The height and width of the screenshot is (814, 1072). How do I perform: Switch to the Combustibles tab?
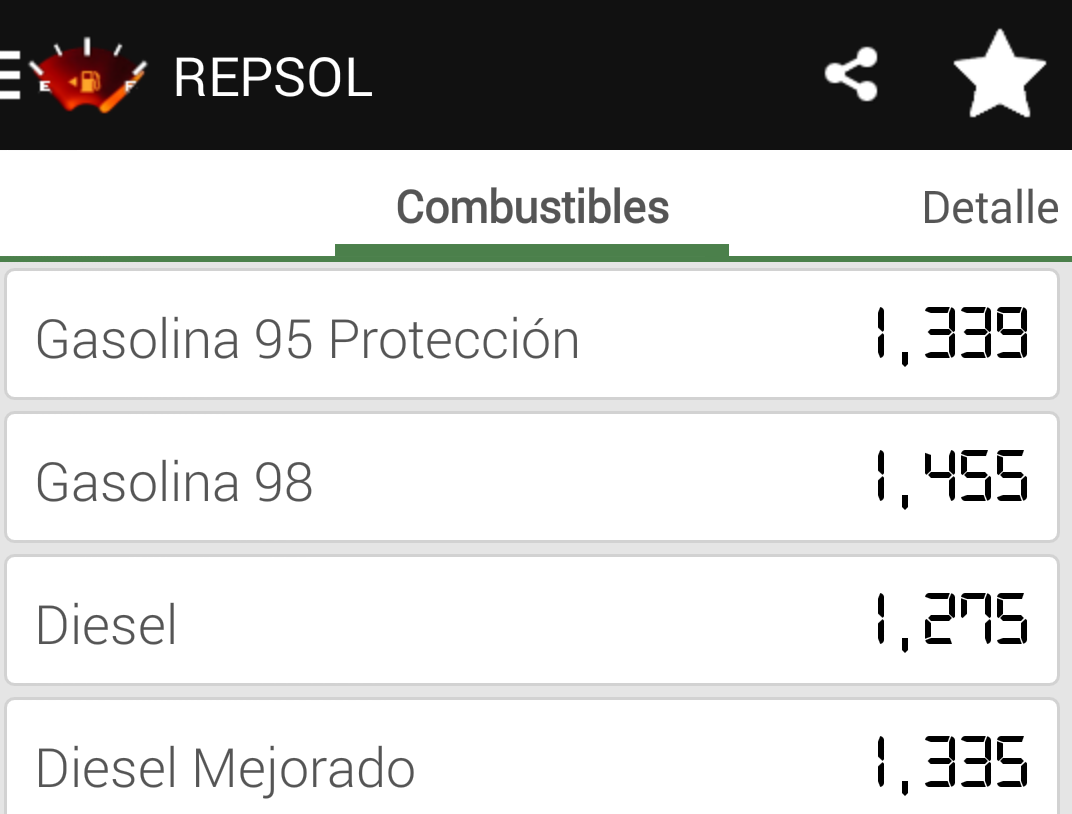(533, 207)
